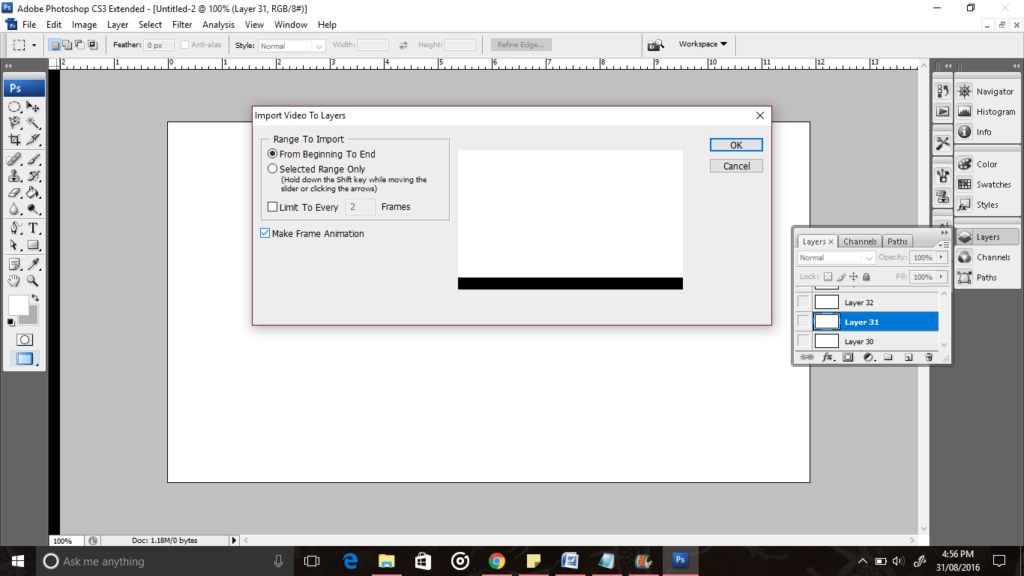Click Cancel in Import Video dialog

[x=736, y=166]
